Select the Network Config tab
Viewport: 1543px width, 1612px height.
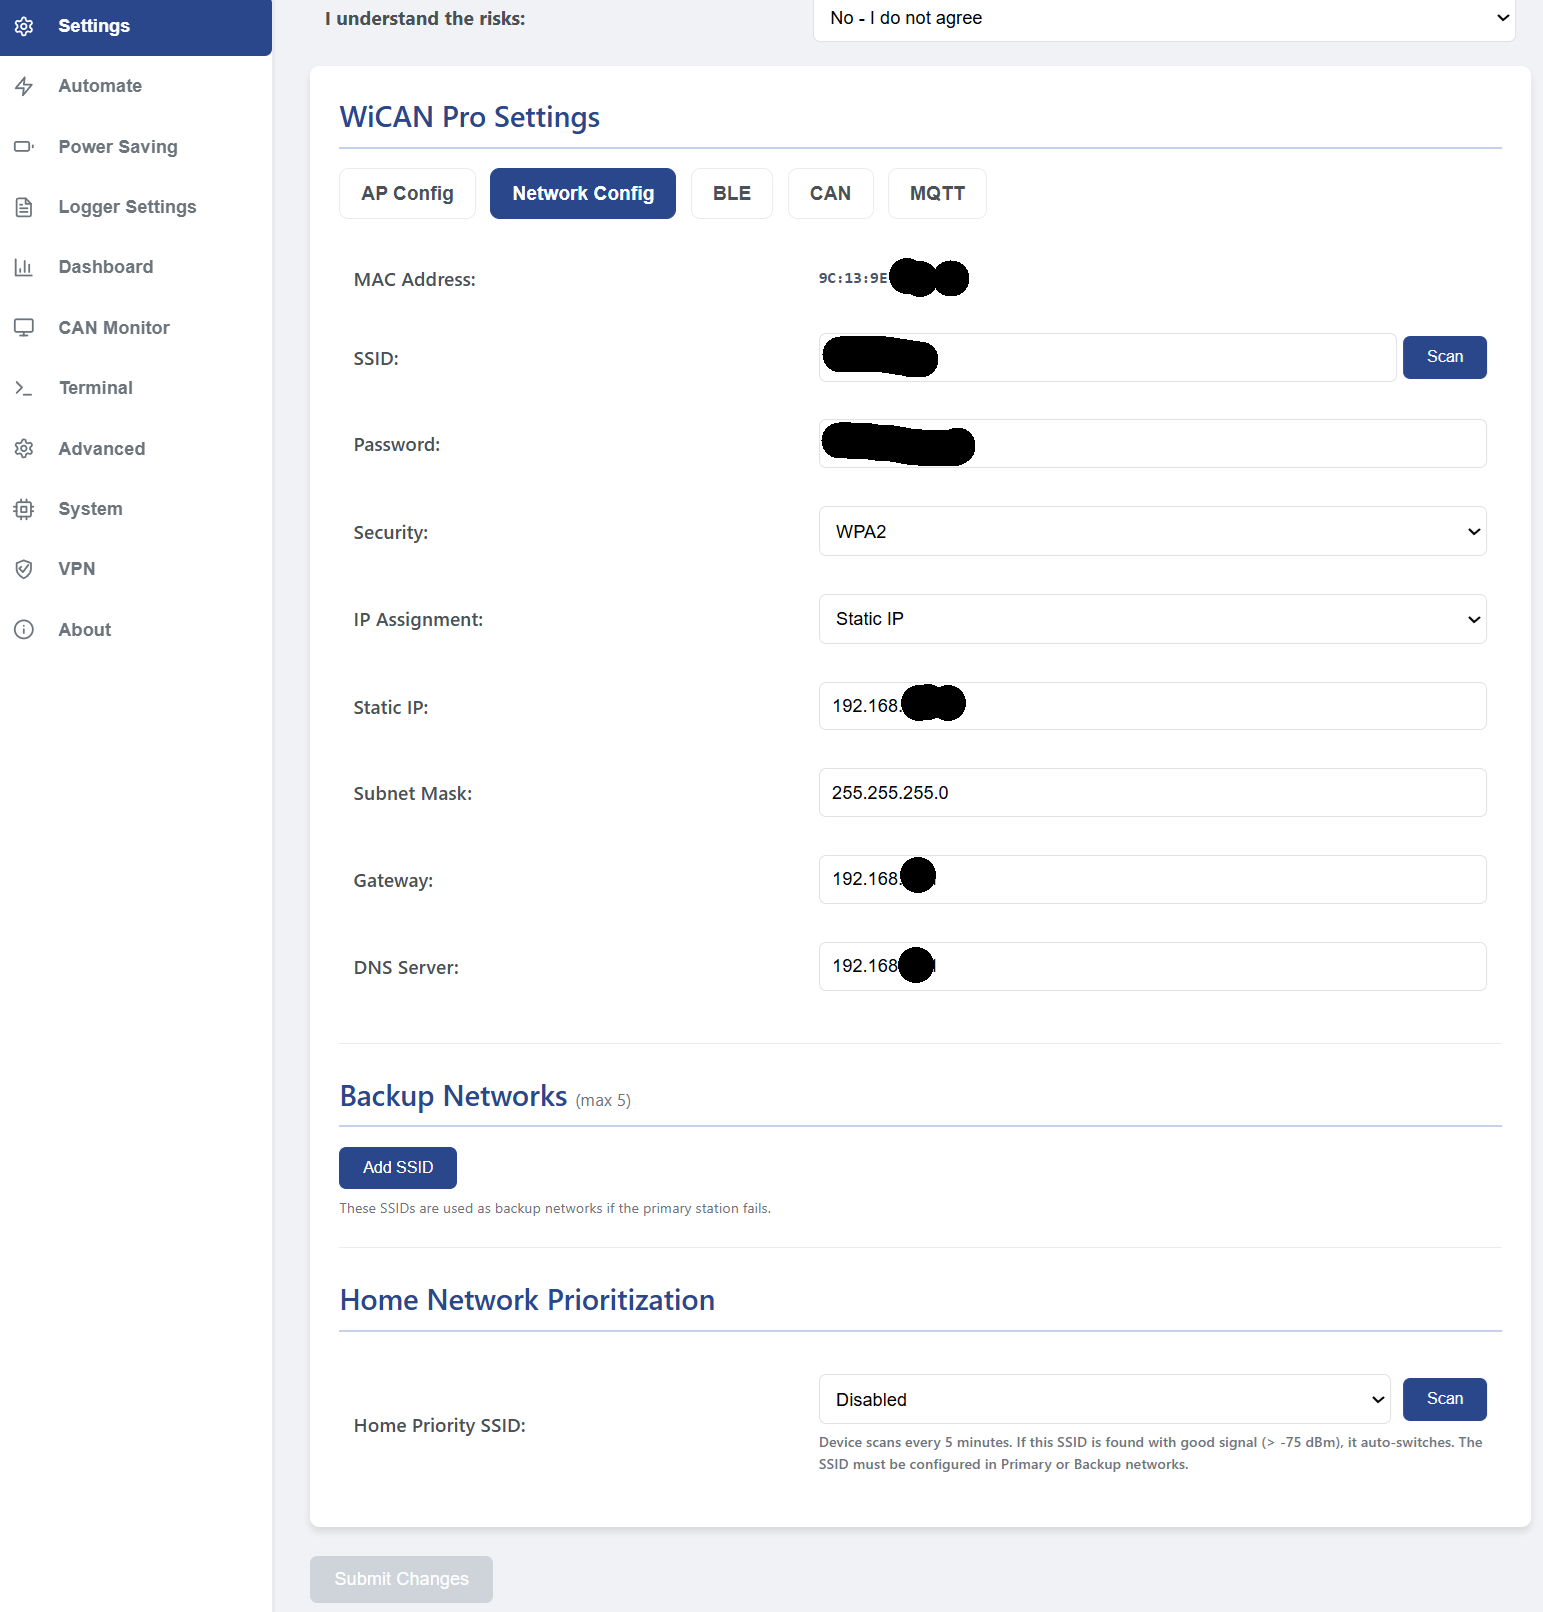click(583, 194)
